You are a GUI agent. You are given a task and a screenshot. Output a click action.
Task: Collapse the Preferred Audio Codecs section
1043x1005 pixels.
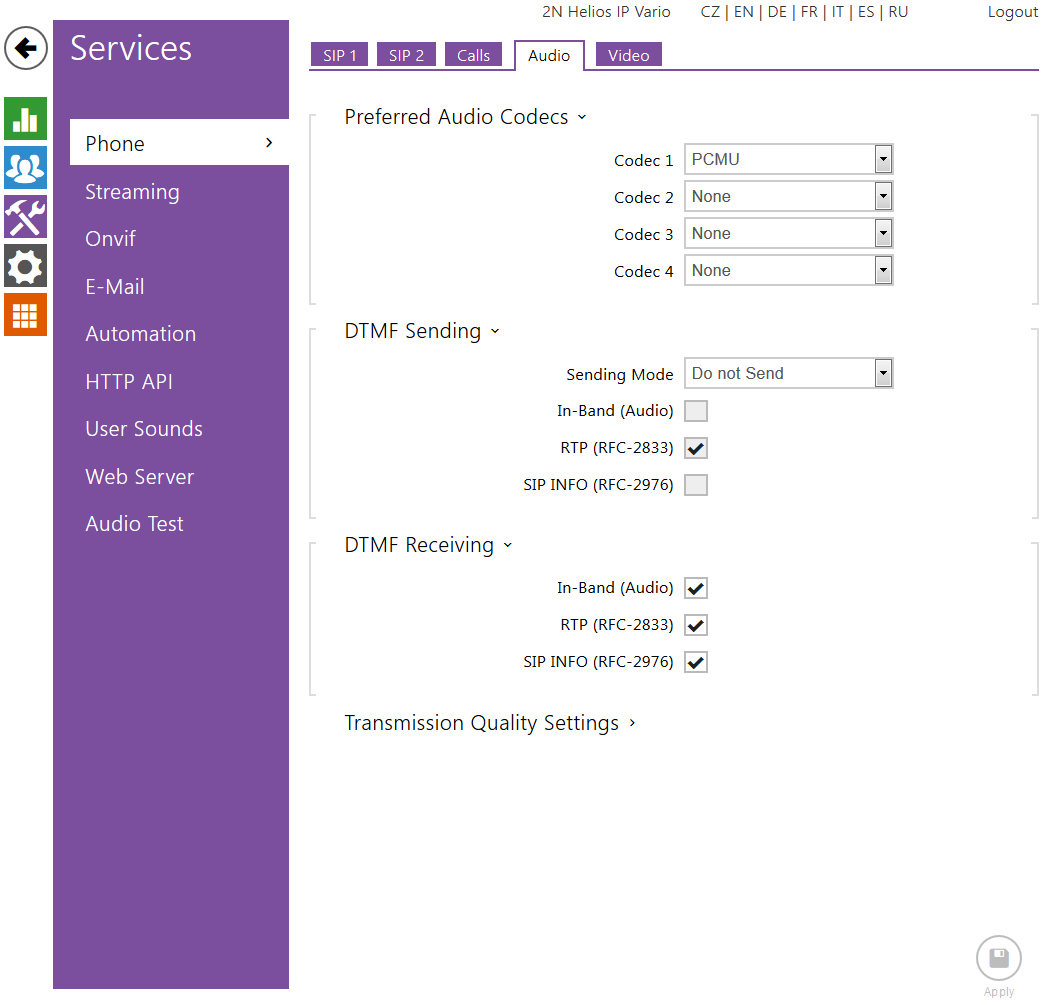point(465,117)
